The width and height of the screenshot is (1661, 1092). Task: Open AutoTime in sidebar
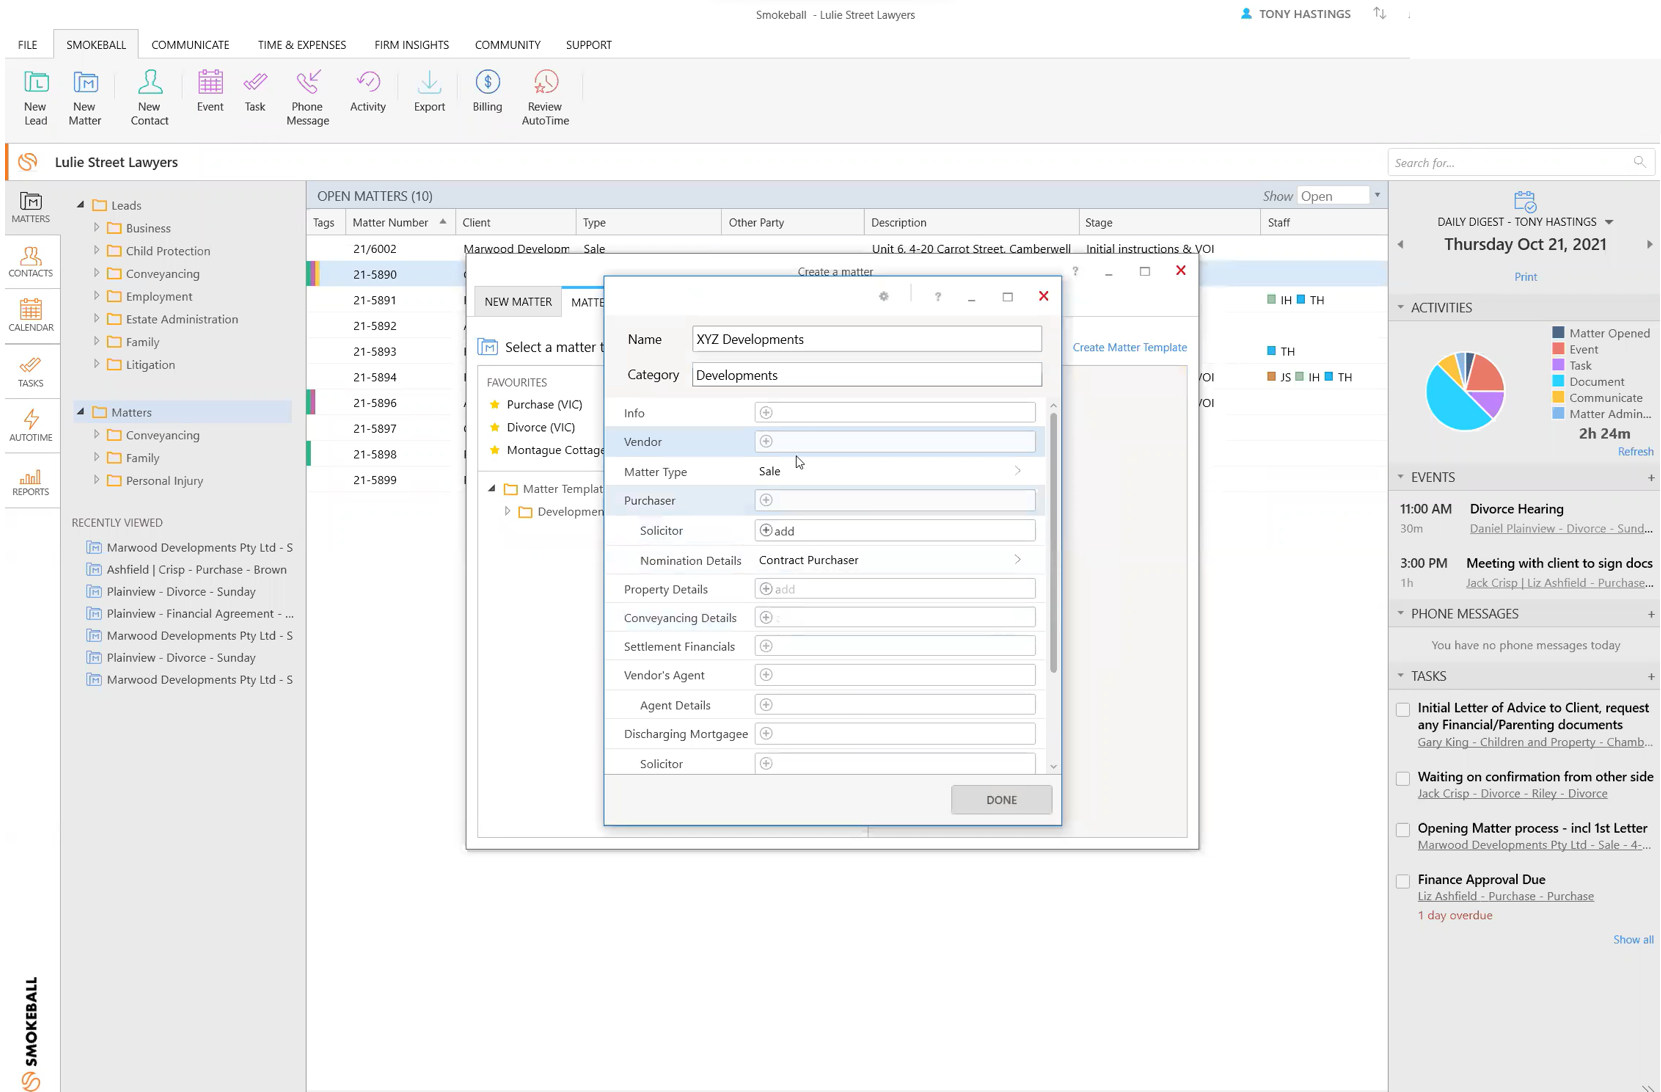tap(31, 426)
